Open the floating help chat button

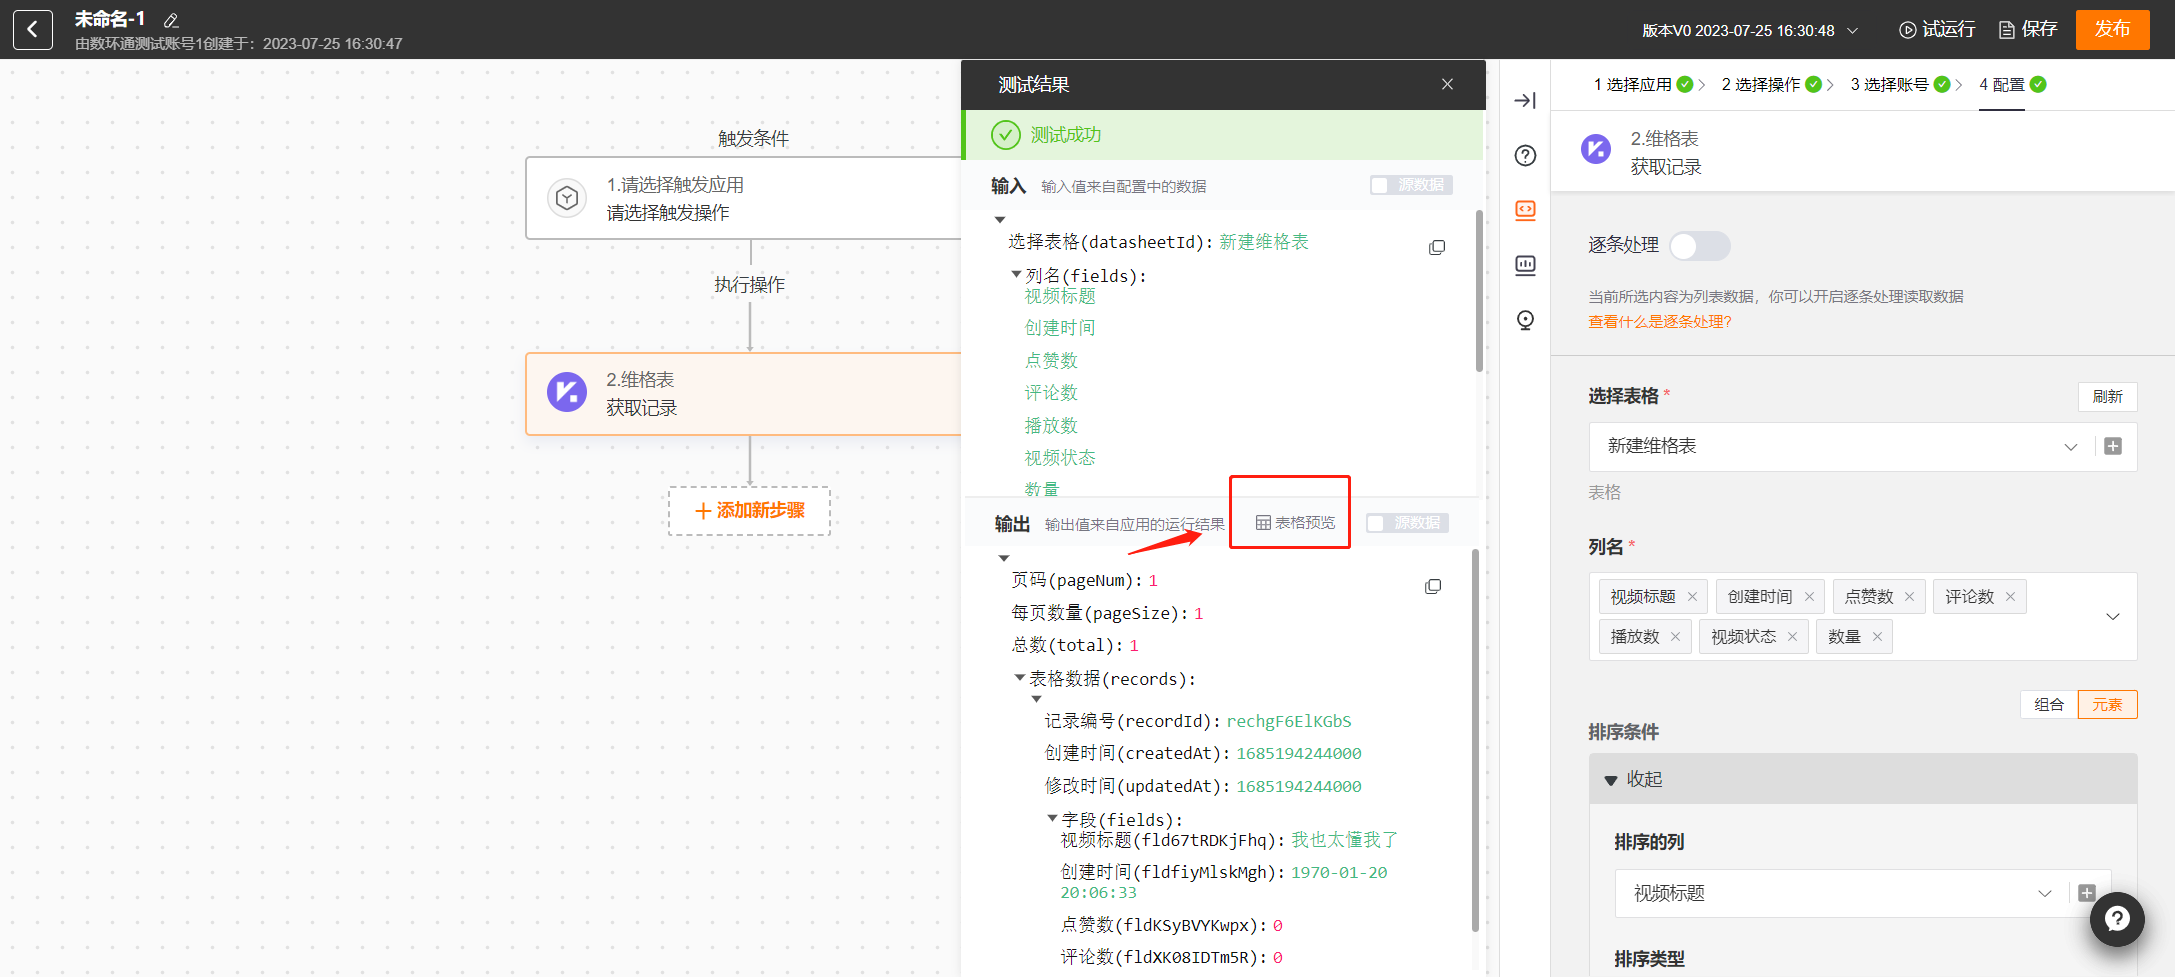pyautogui.click(x=2117, y=919)
